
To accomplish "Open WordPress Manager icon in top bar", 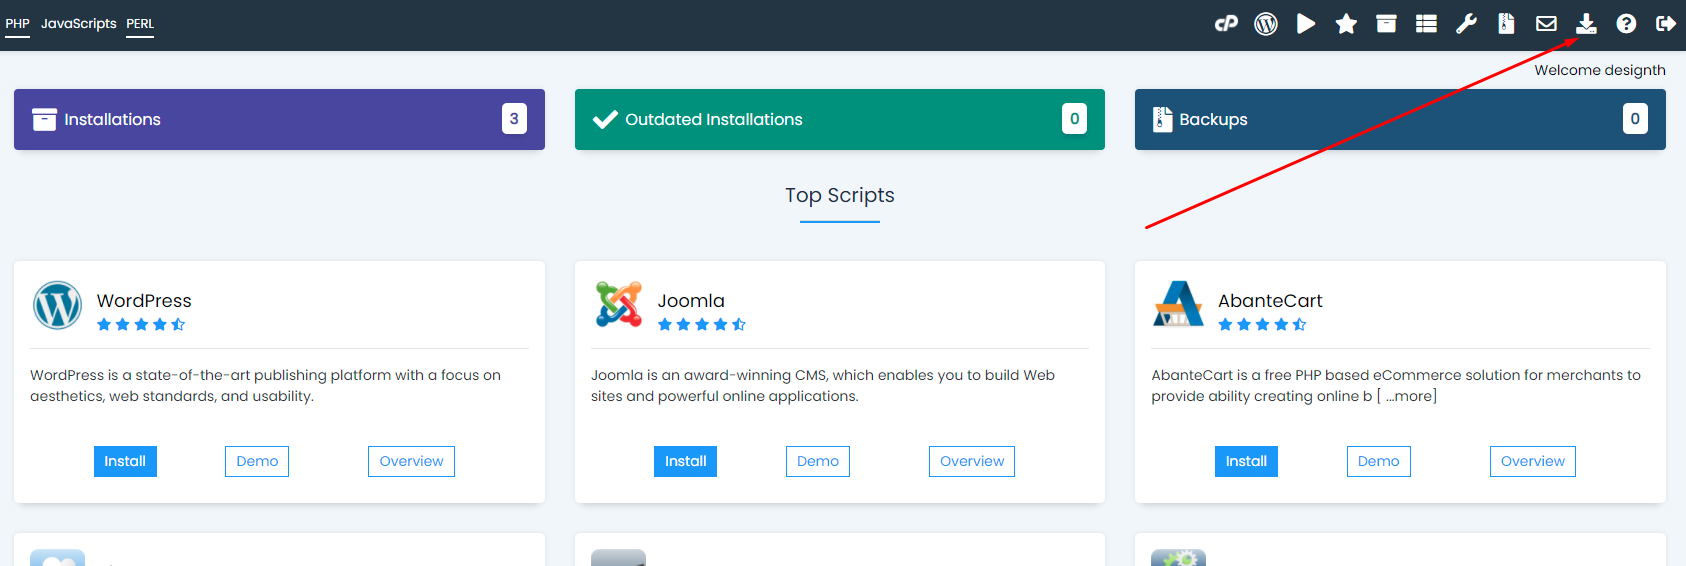I will point(1266,24).
